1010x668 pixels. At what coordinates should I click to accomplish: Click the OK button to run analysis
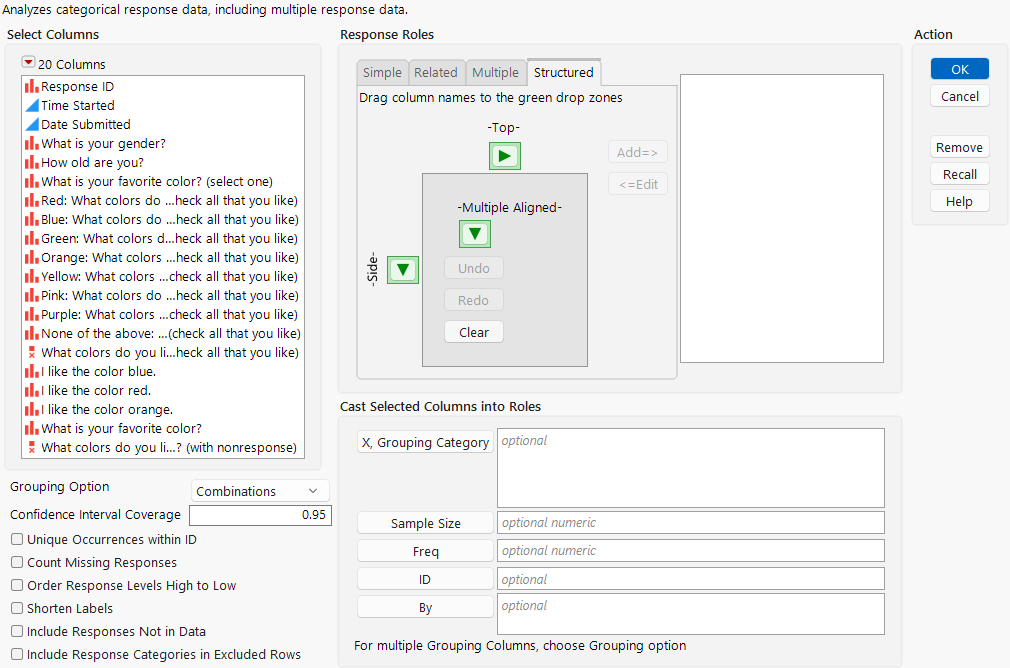click(x=958, y=68)
